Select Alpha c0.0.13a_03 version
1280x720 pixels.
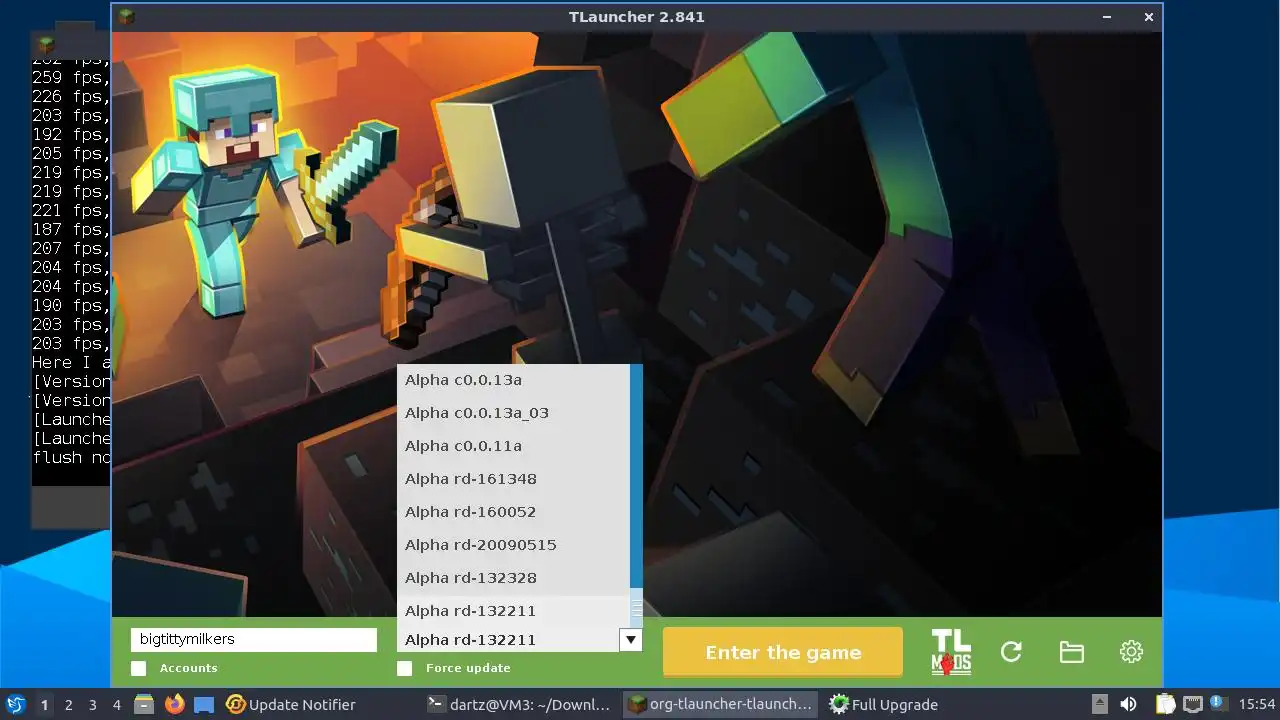[x=513, y=413]
